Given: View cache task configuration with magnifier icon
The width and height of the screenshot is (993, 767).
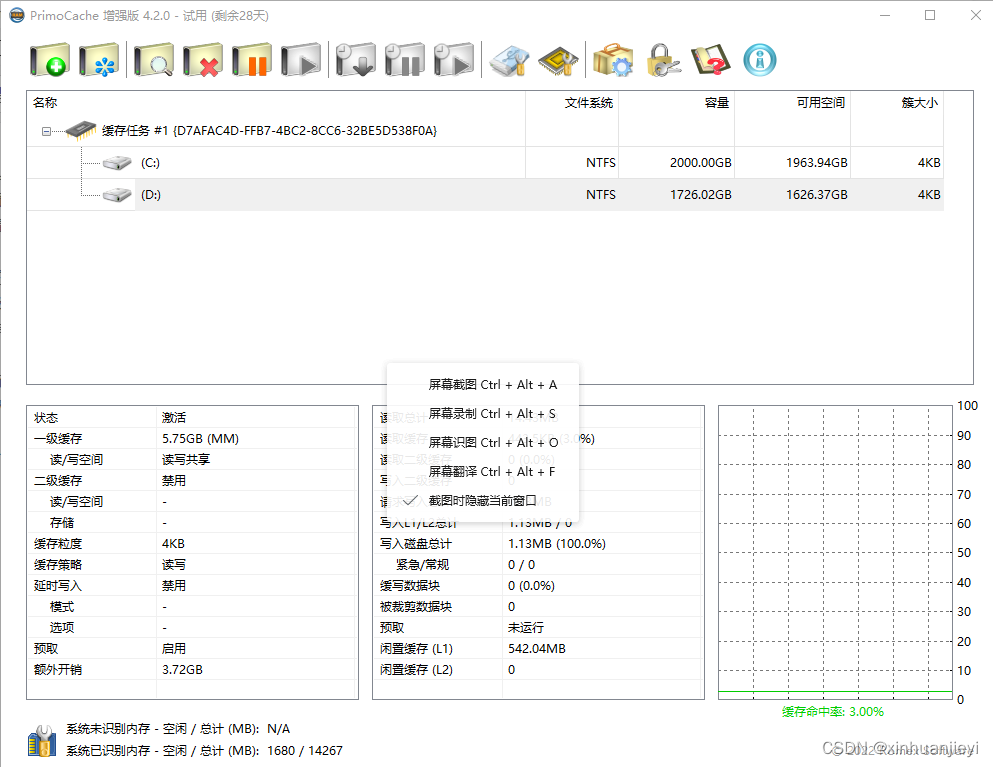Looking at the screenshot, I should 154,60.
